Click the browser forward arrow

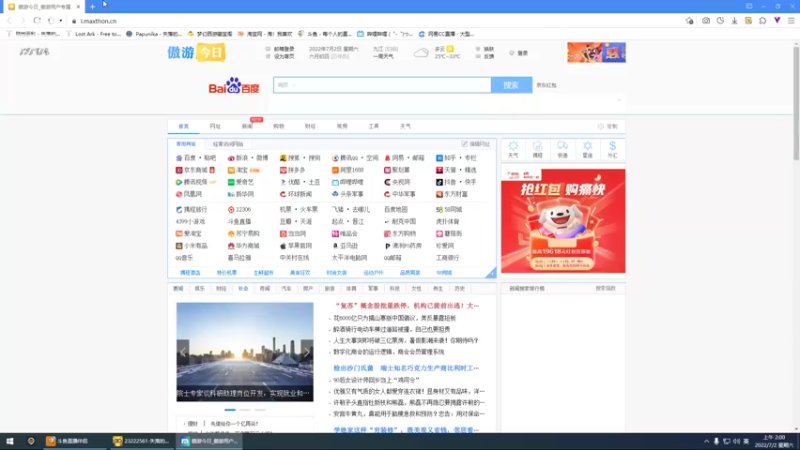point(22,21)
